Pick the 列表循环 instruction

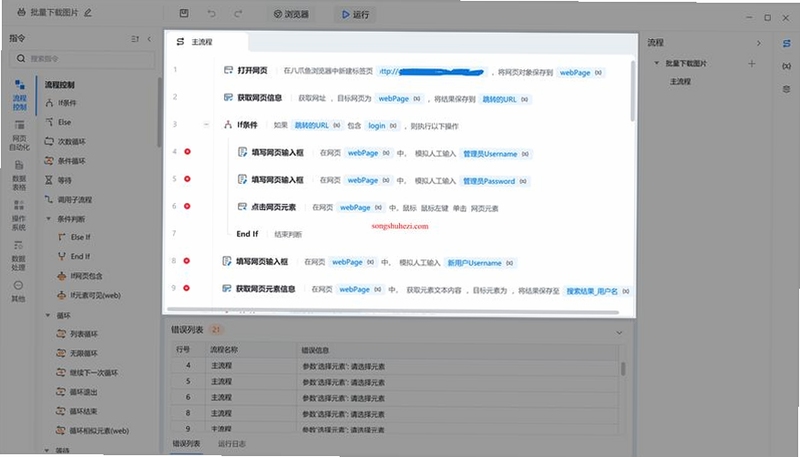[x=77, y=334]
